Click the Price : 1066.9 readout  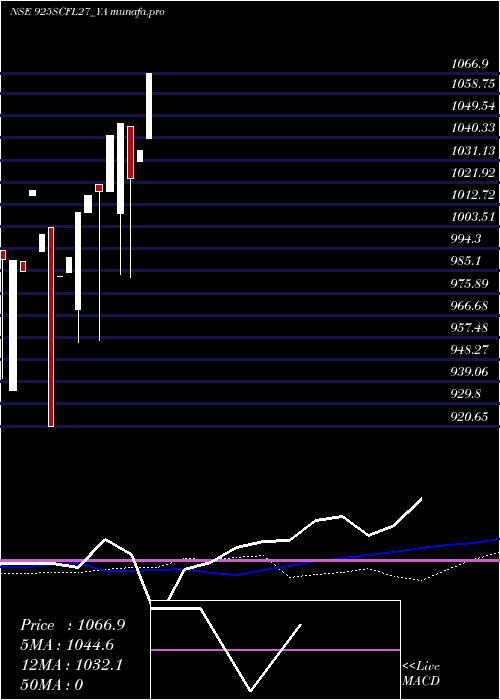click(73, 625)
